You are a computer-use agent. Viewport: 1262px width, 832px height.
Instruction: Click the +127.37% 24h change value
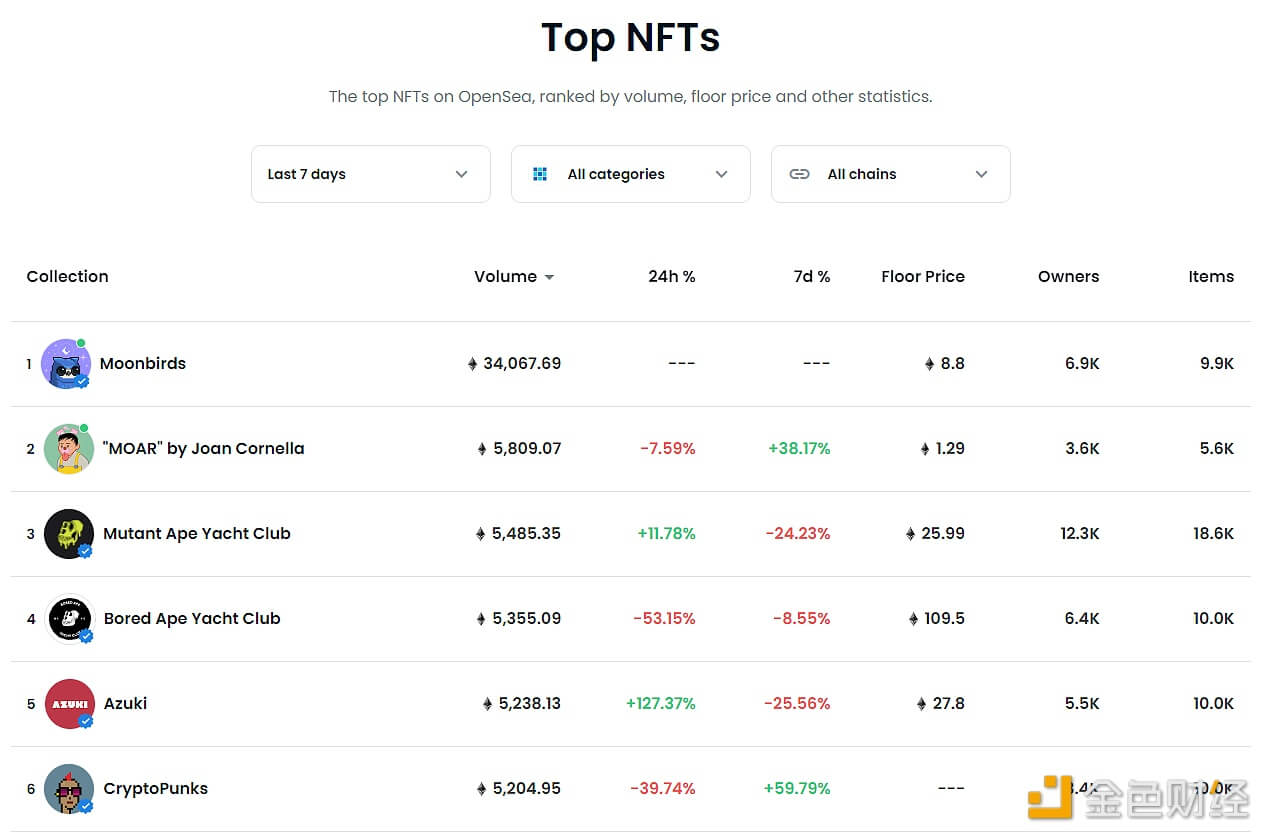tap(661, 704)
